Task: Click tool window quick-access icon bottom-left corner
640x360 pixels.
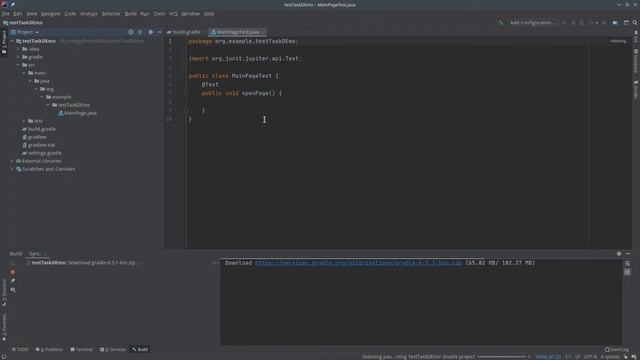Action: (4, 357)
